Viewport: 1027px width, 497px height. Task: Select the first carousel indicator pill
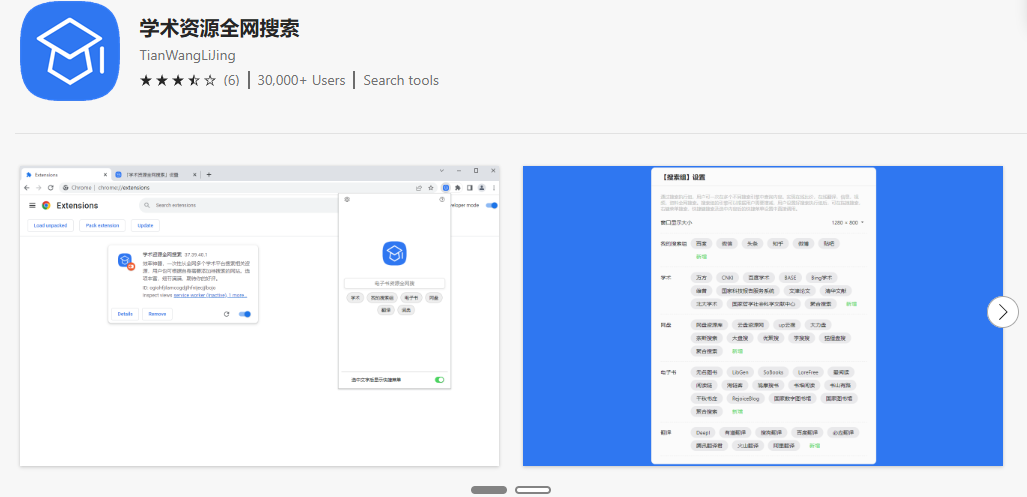(x=489, y=490)
